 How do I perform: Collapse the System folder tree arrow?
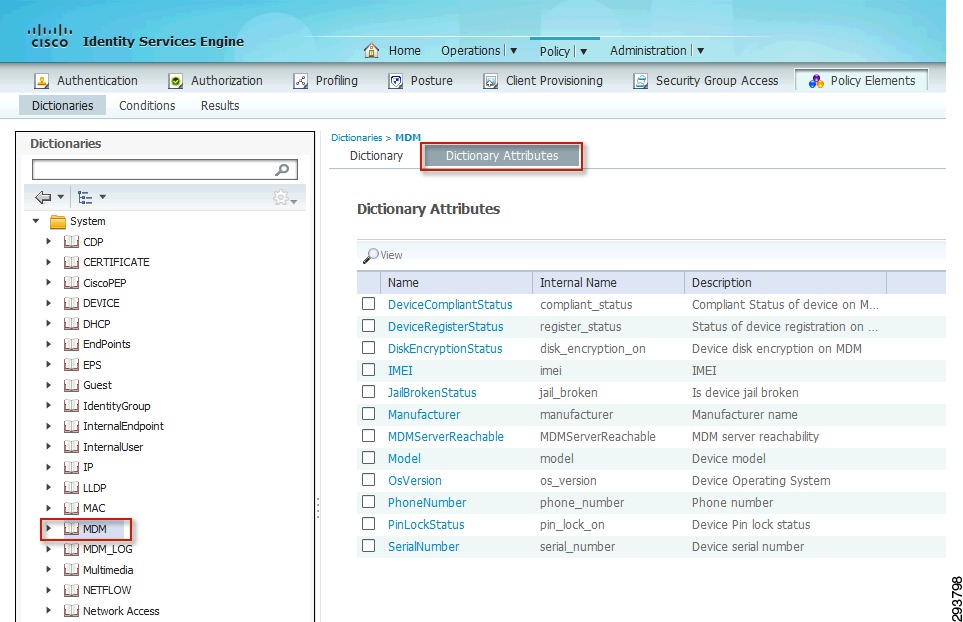(36, 221)
